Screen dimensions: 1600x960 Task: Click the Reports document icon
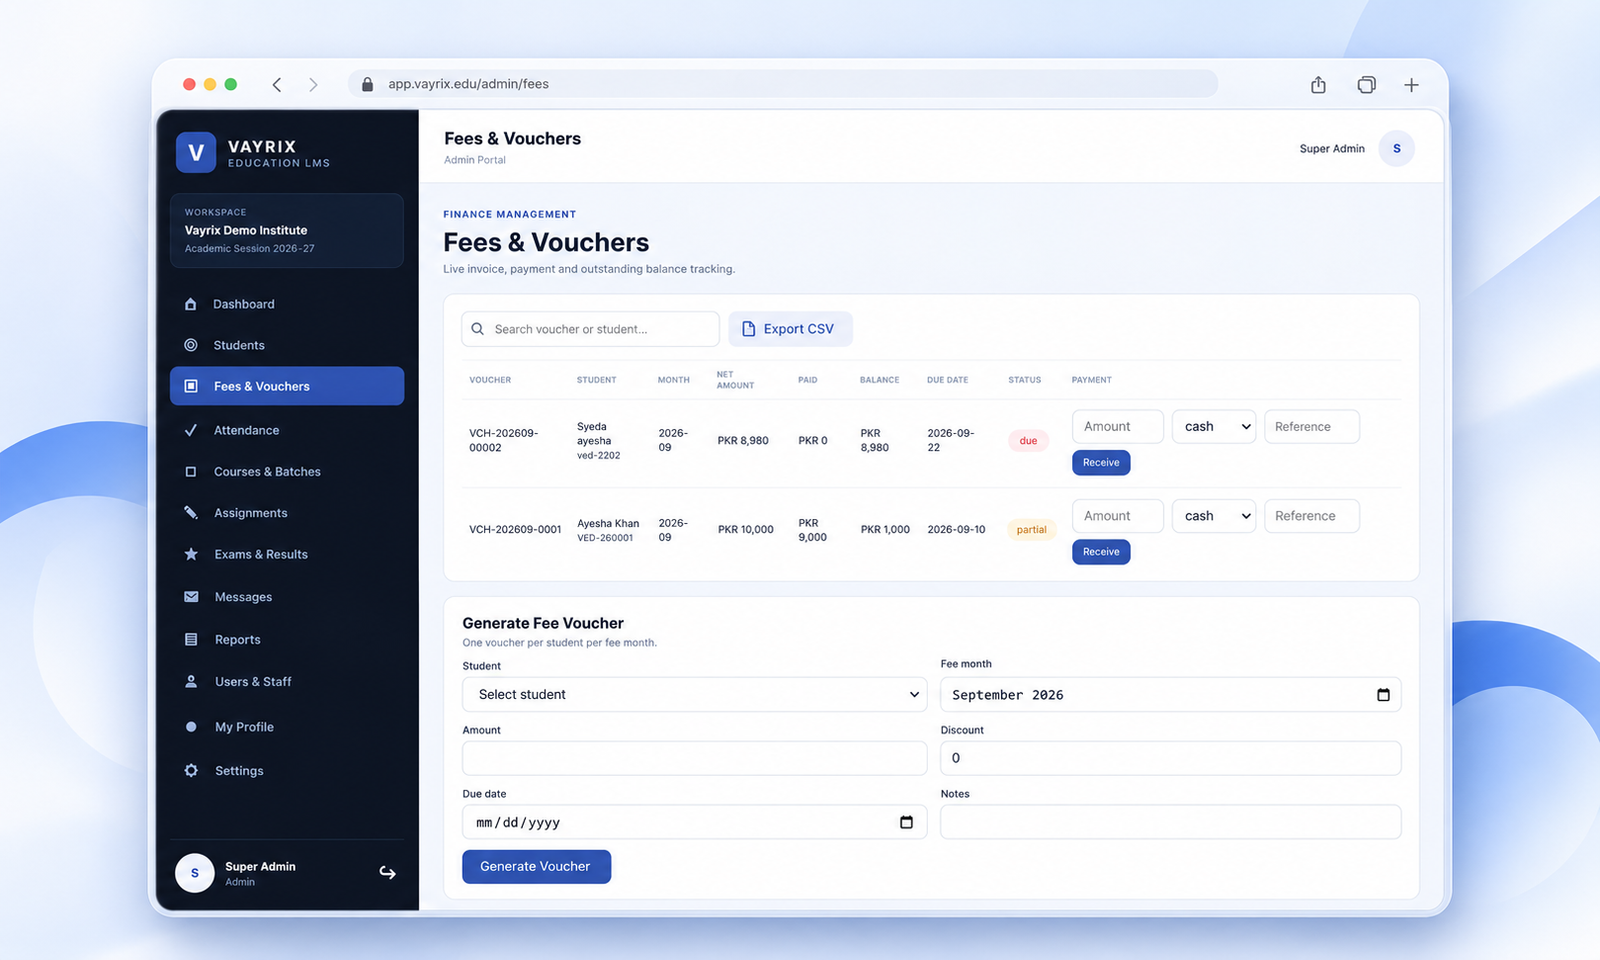point(191,640)
